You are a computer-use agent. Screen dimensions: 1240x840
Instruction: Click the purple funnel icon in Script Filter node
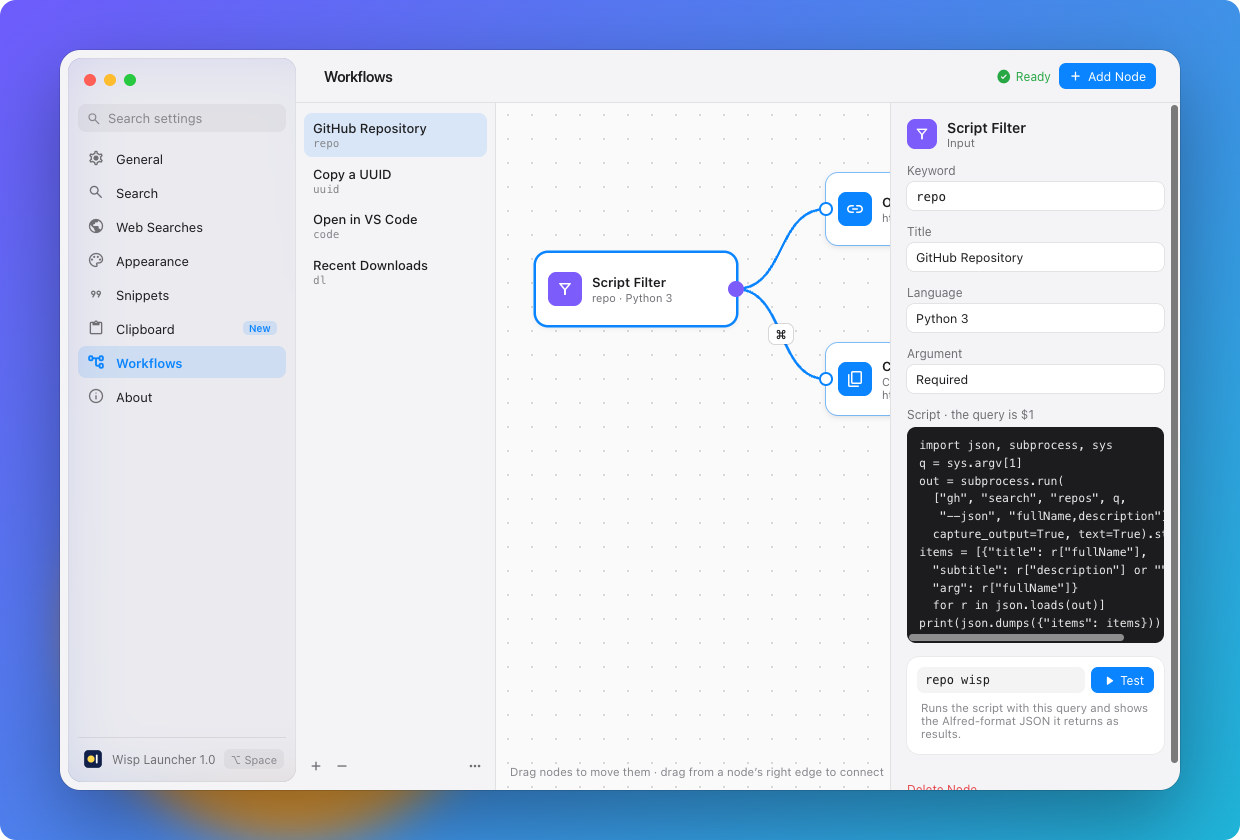tap(565, 289)
